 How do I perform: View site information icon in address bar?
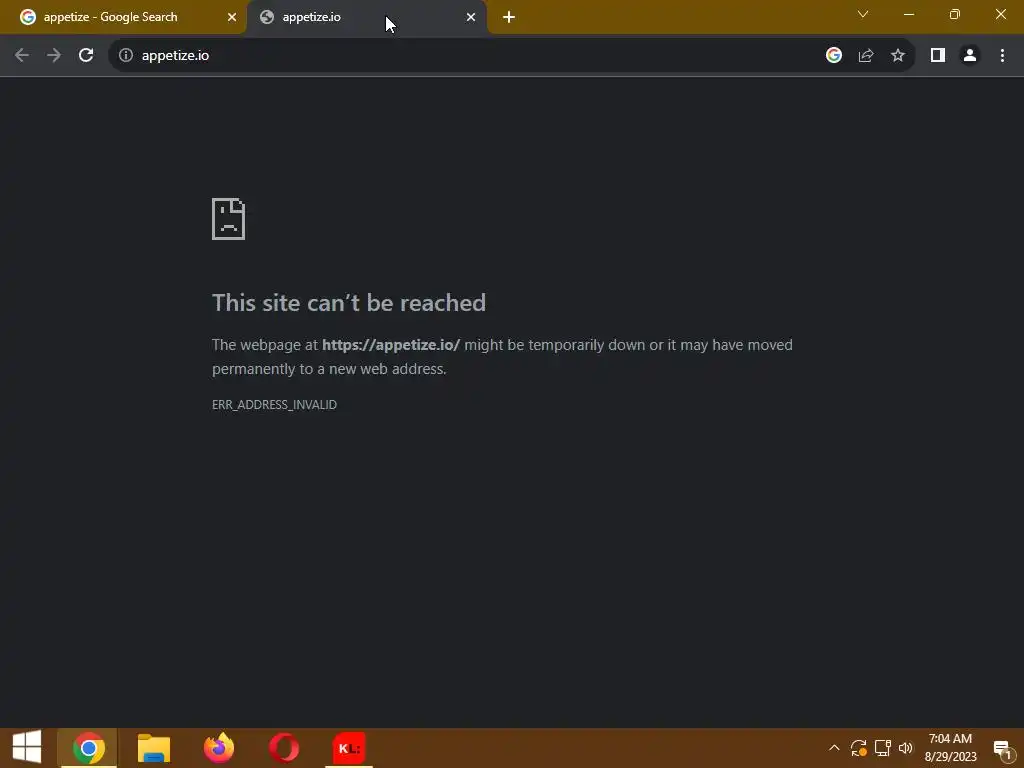pos(126,56)
